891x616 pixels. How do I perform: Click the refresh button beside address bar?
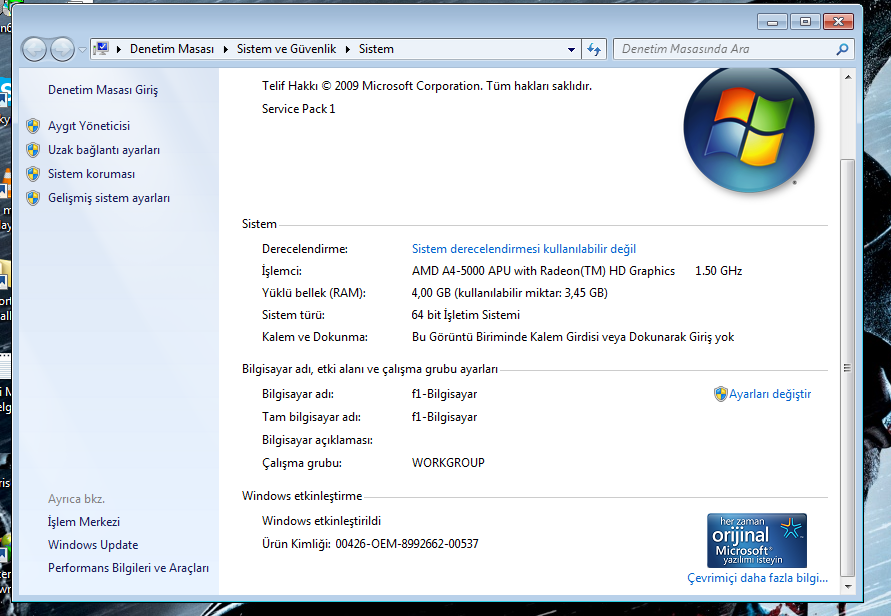coord(594,49)
